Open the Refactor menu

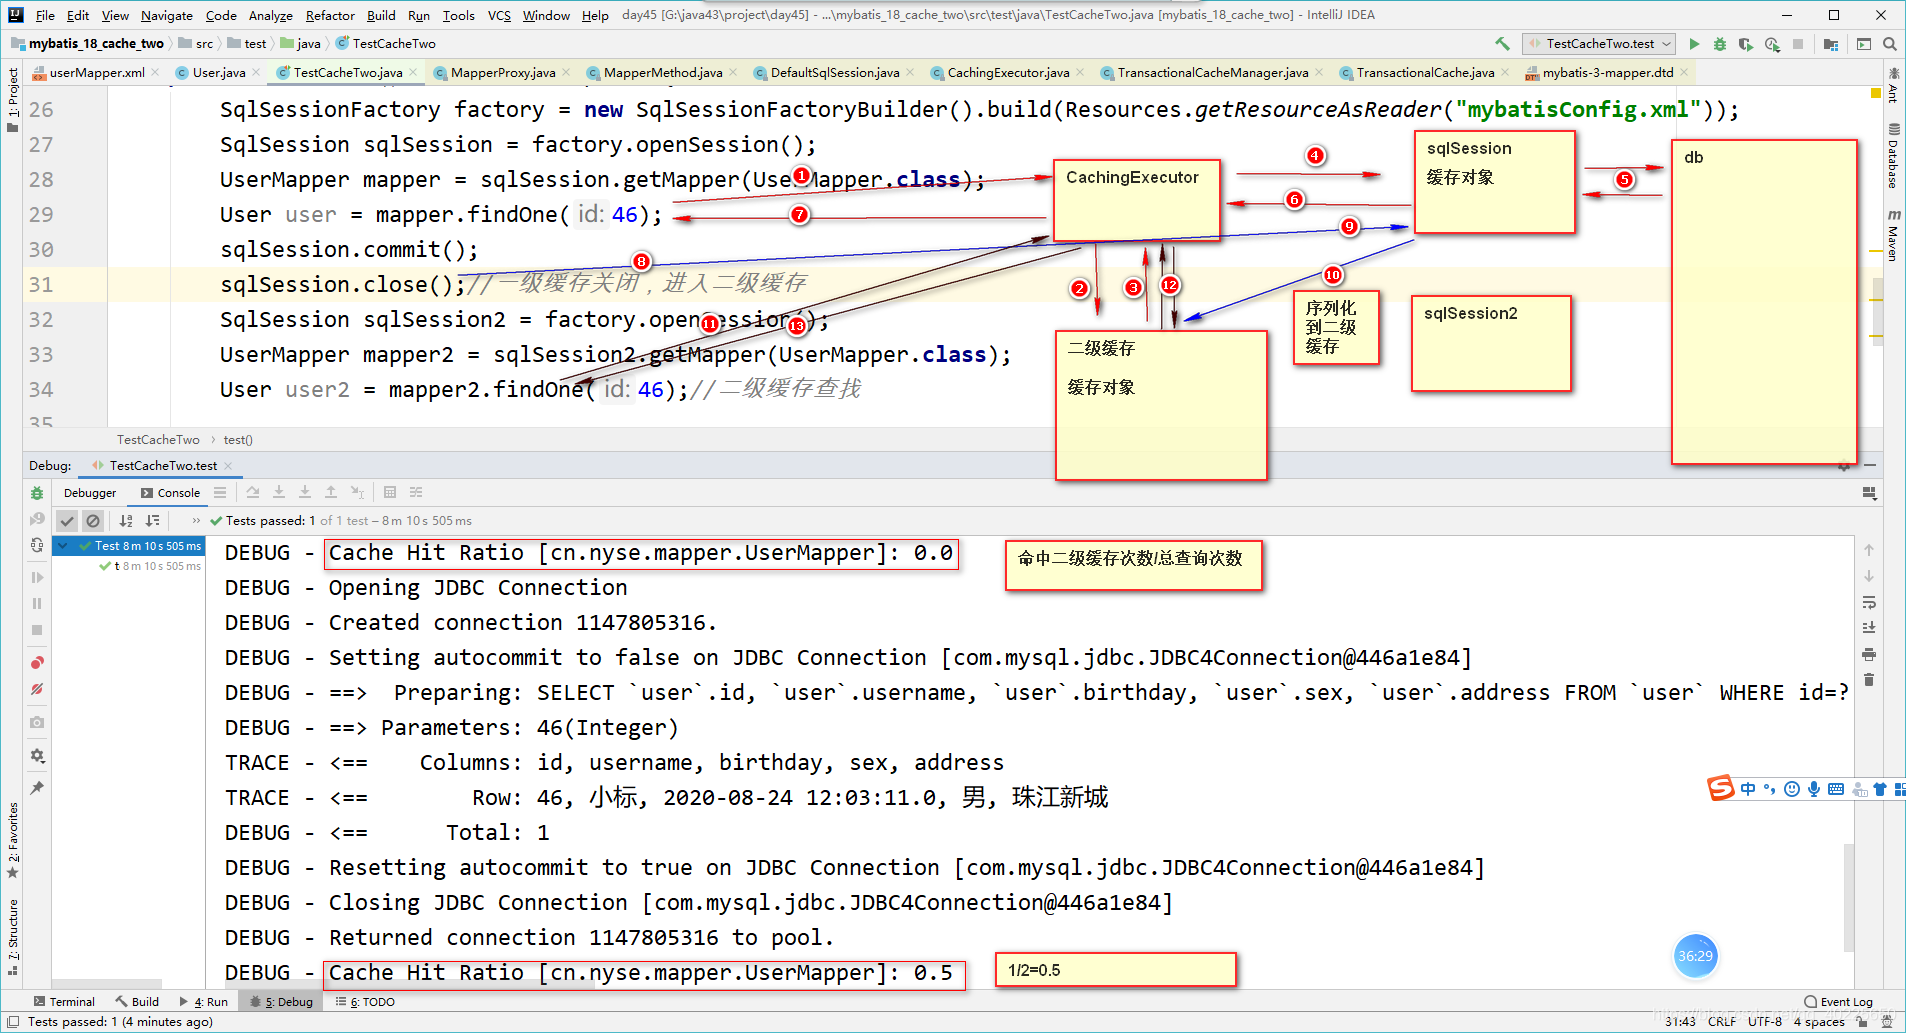330,15
